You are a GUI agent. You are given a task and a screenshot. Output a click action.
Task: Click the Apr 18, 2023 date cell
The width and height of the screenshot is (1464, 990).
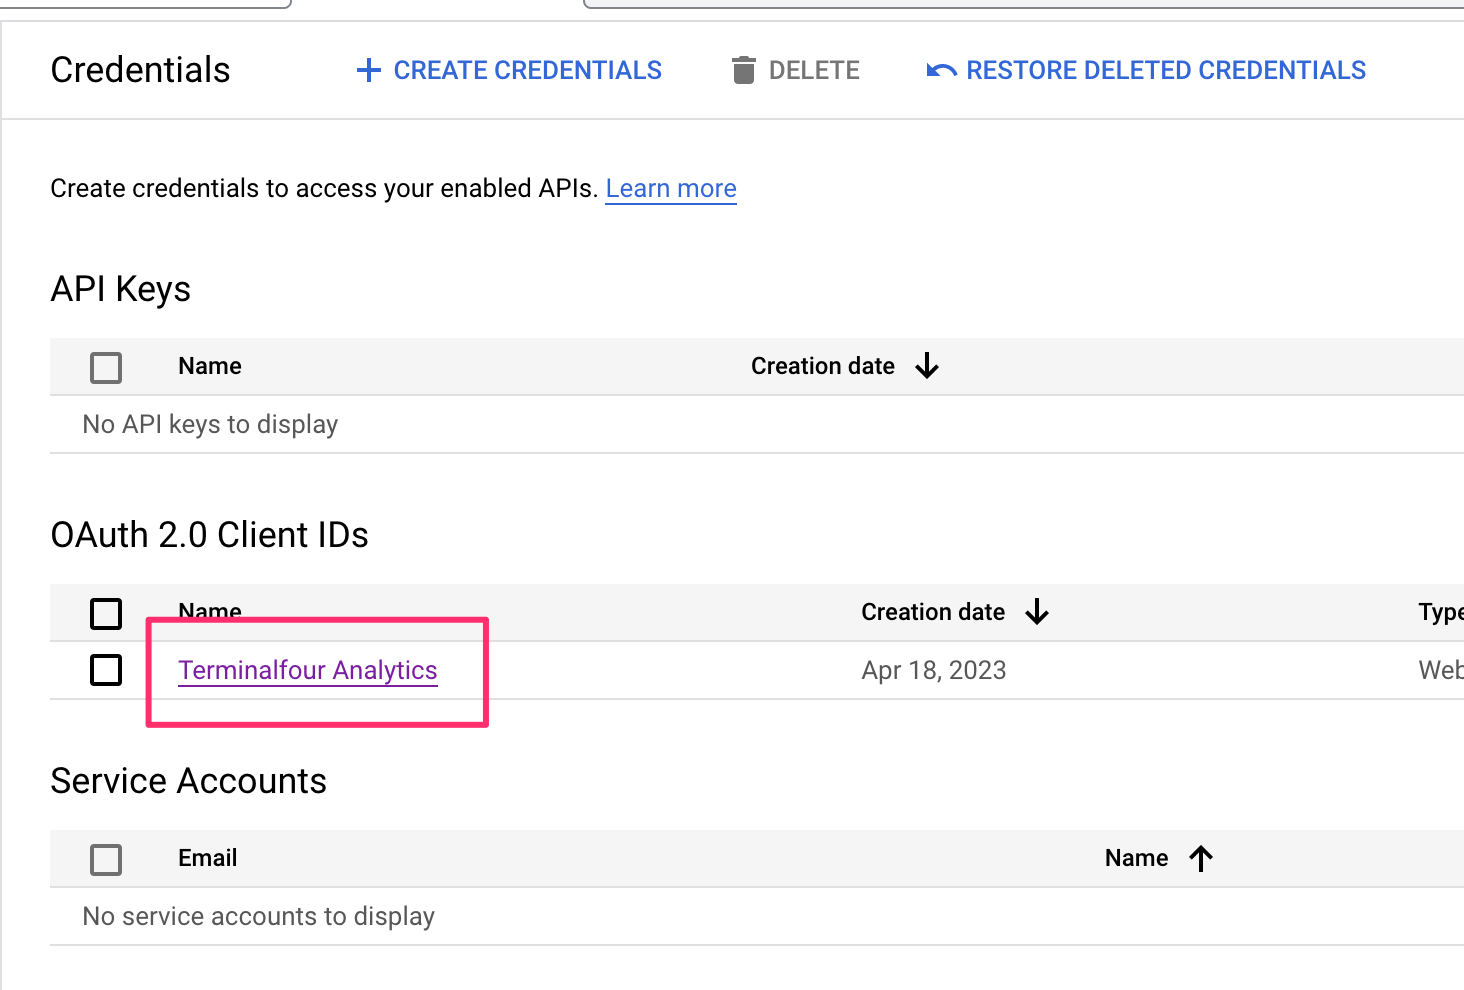[933, 670]
